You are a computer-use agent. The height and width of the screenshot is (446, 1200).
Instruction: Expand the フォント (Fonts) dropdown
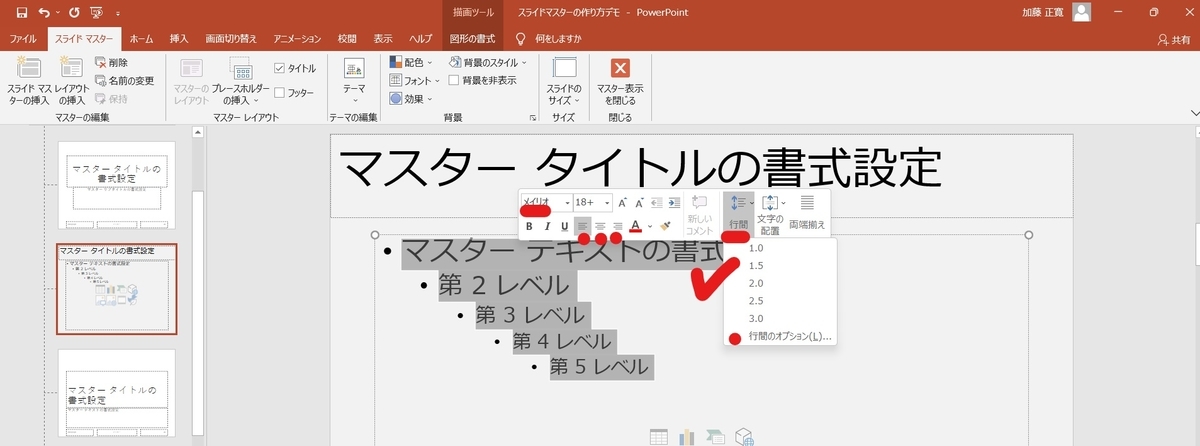point(416,80)
